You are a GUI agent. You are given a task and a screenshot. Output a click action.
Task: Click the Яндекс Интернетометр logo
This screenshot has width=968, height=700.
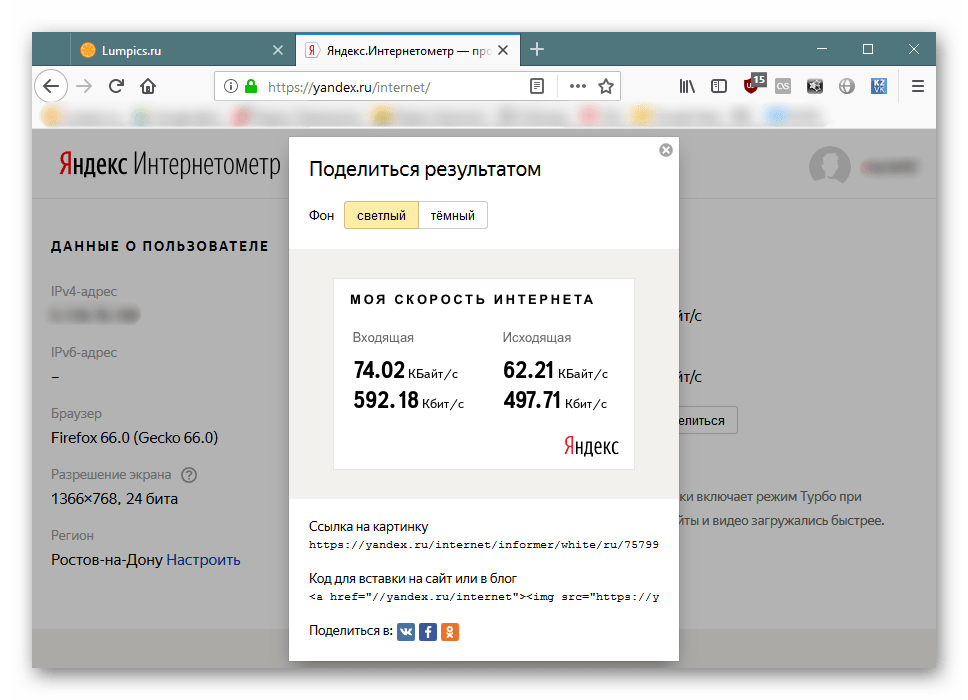coord(170,165)
